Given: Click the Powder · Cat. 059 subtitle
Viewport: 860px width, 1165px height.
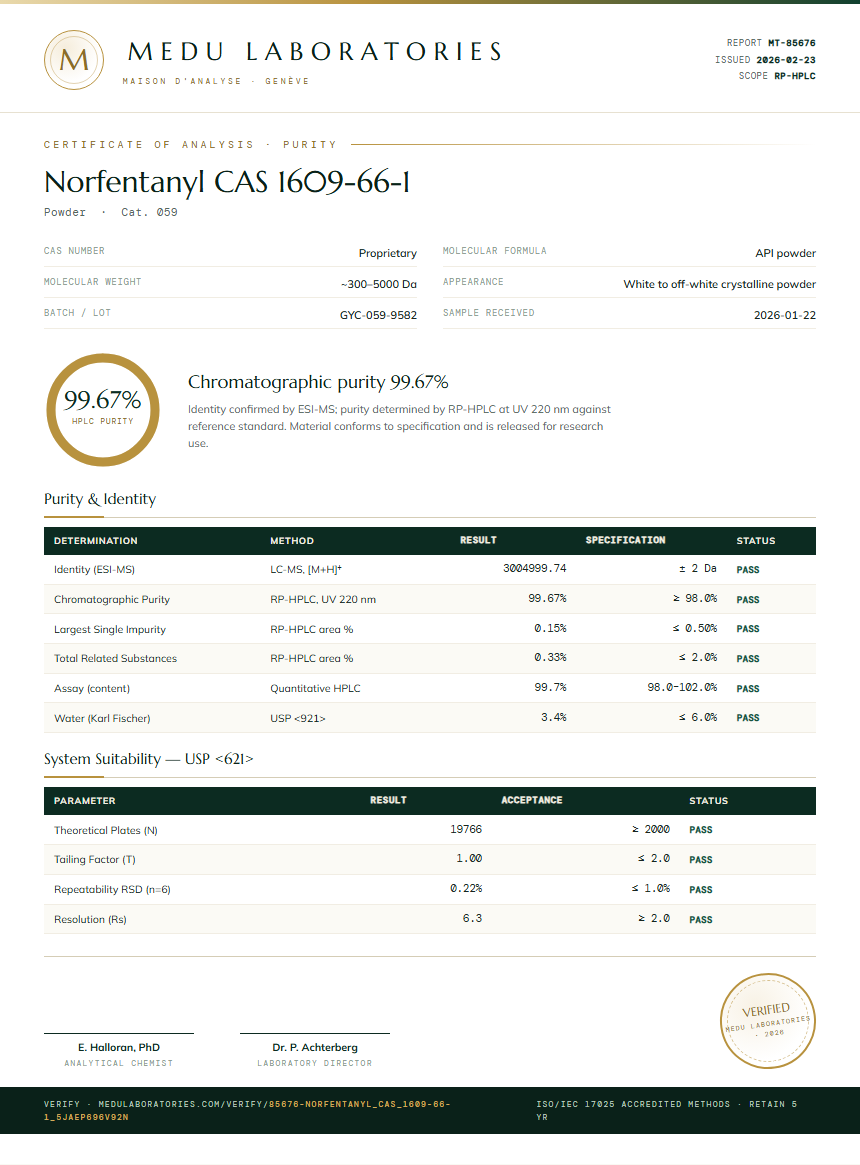Looking at the screenshot, I should pyautogui.click(x=111, y=212).
